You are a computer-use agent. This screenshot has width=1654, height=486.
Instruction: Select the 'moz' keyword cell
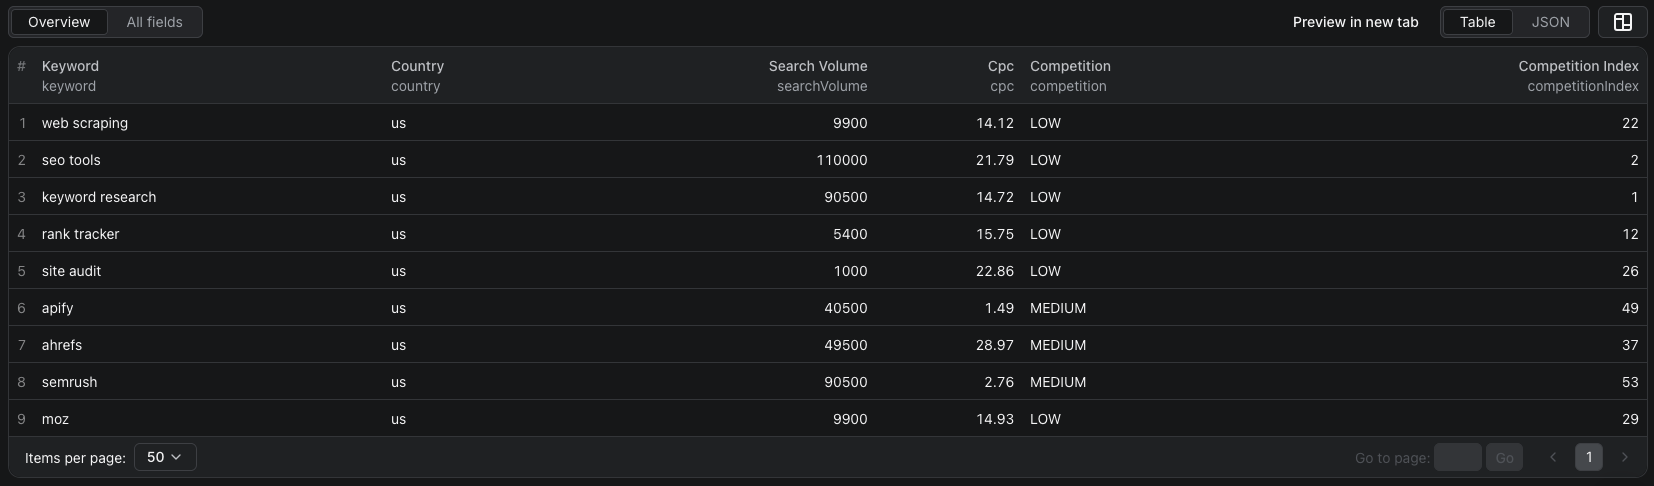click(x=55, y=419)
